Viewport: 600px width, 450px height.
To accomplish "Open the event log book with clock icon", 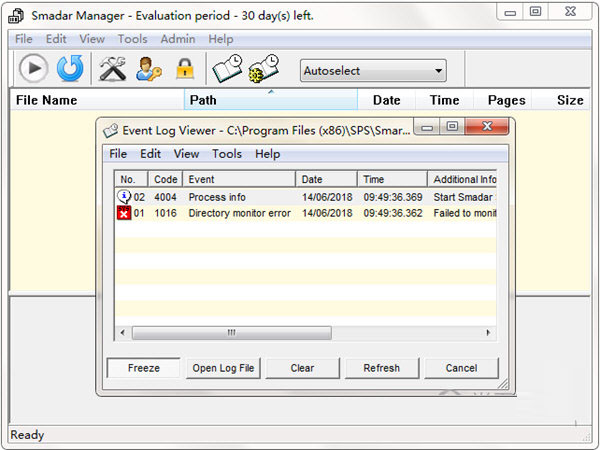I will (x=228, y=68).
